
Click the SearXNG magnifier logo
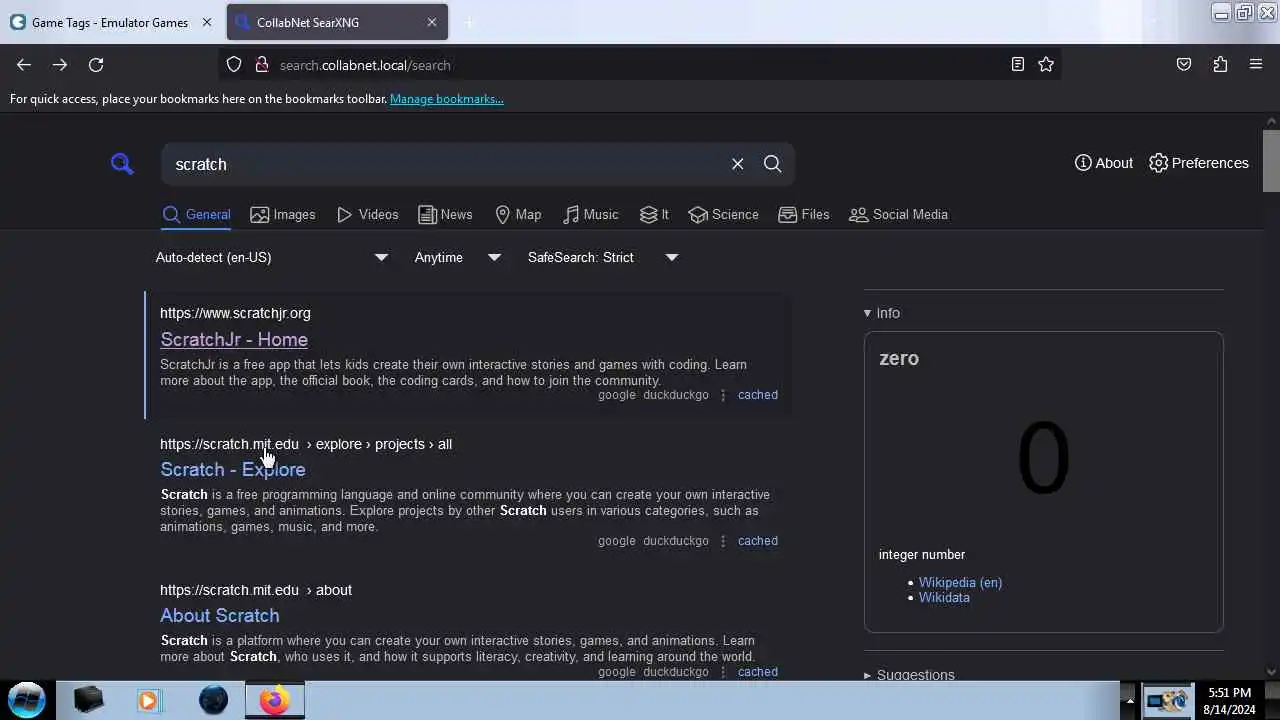pyautogui.click(x=122, y=164)
